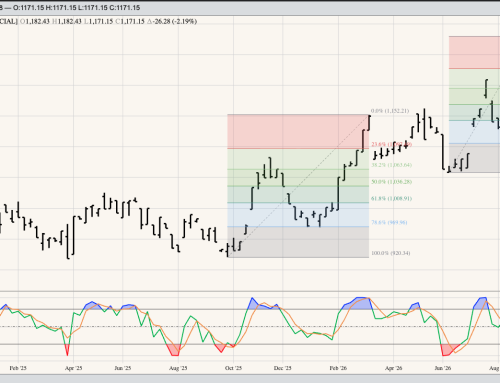Click the O1,182.43 open value in legend
The height and width of the screenshot is (383, 500).
coord(35,21)
